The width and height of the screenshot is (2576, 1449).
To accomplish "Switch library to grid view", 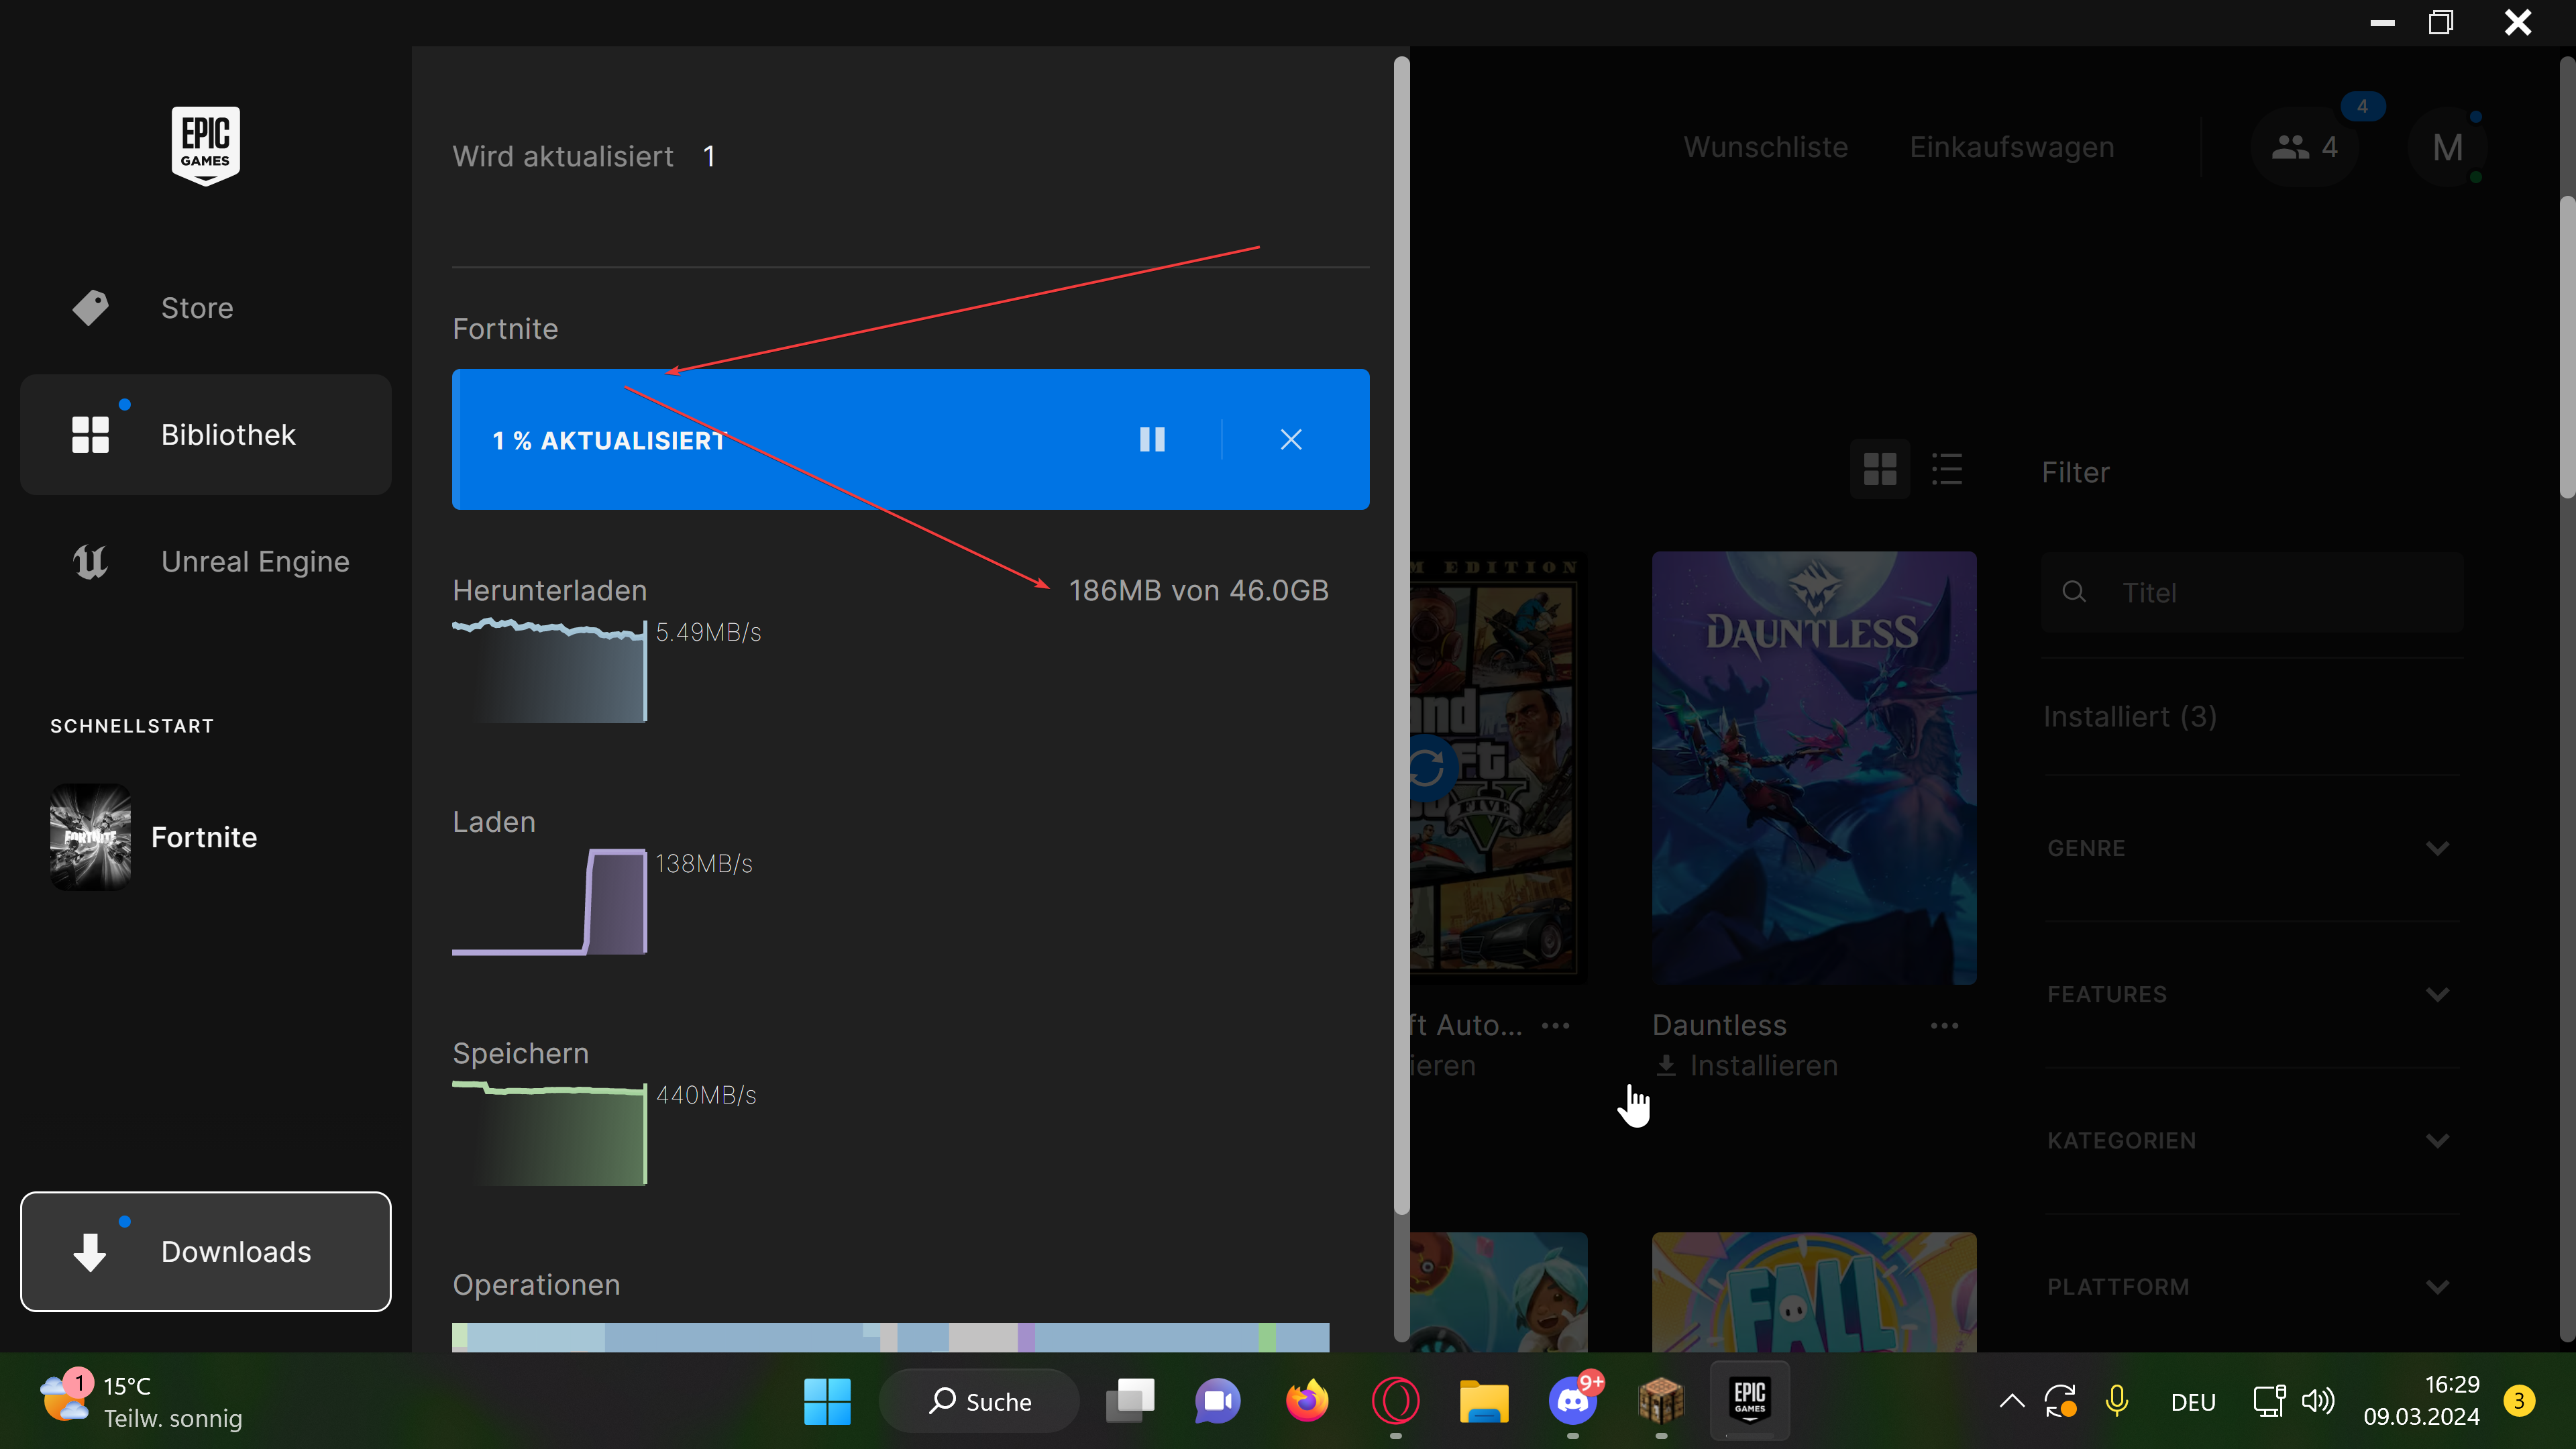I will pos(1880,469).
